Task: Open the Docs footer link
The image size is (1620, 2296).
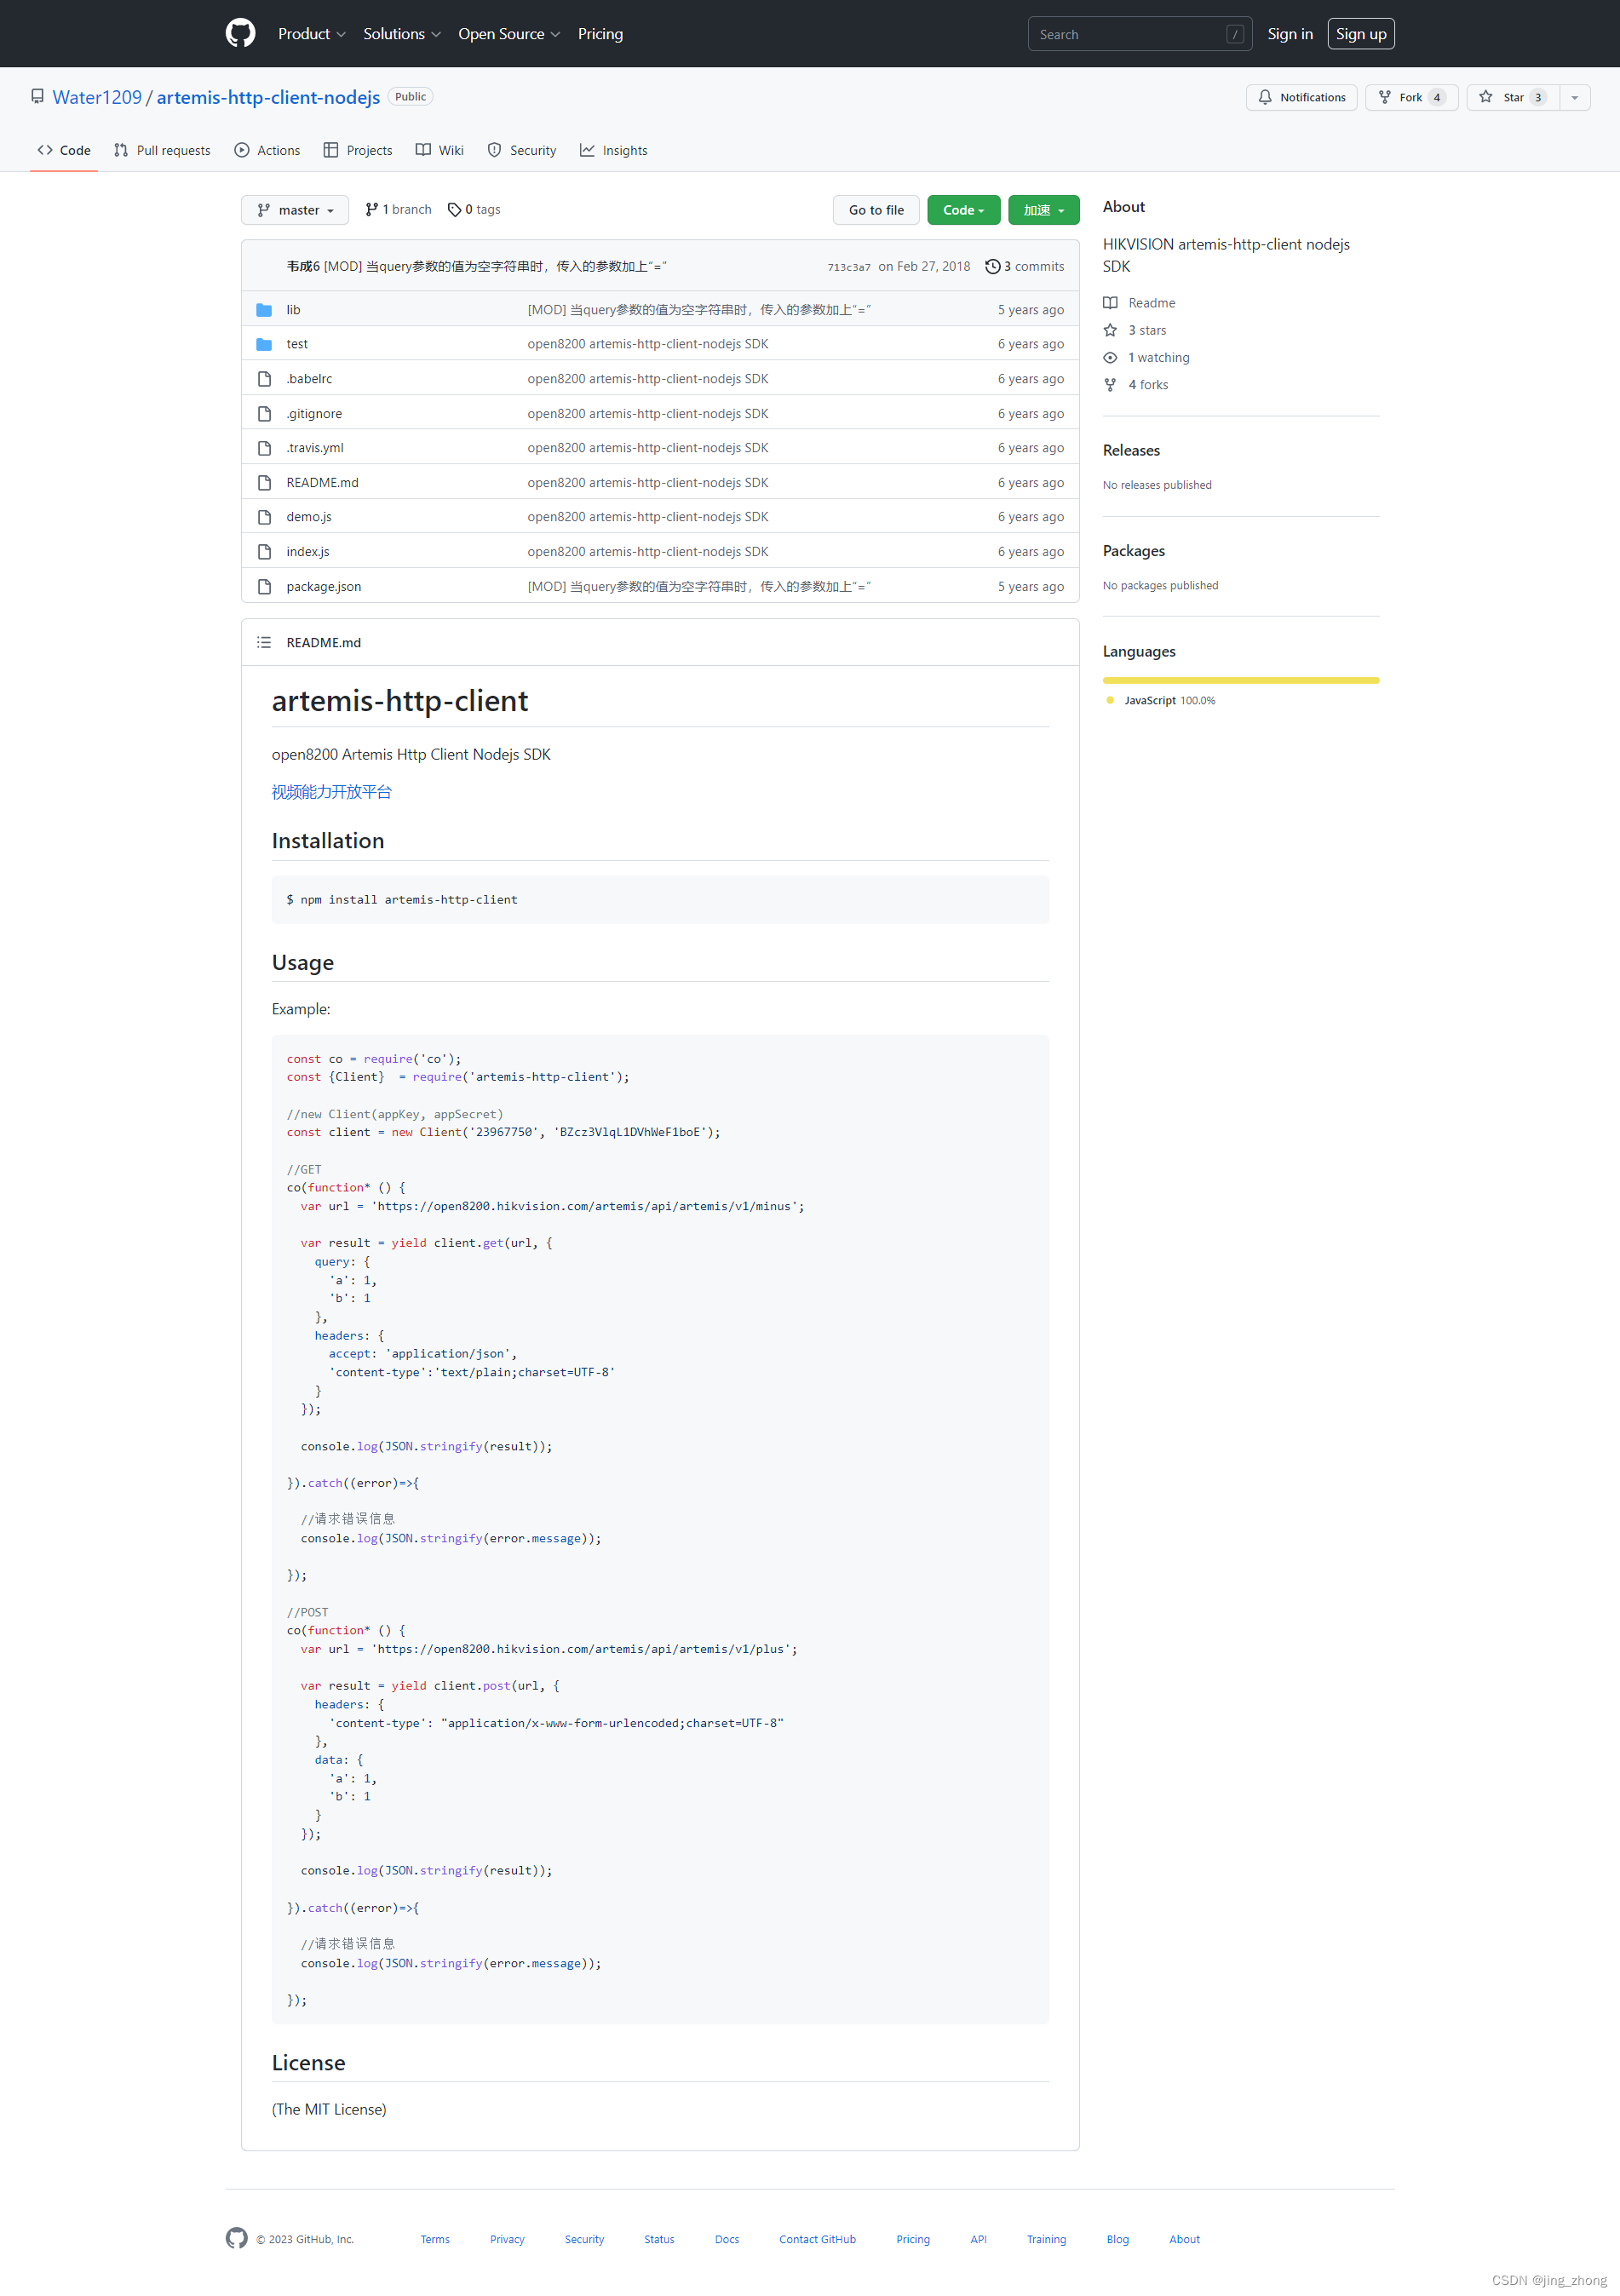Action: click(727, 2239)
